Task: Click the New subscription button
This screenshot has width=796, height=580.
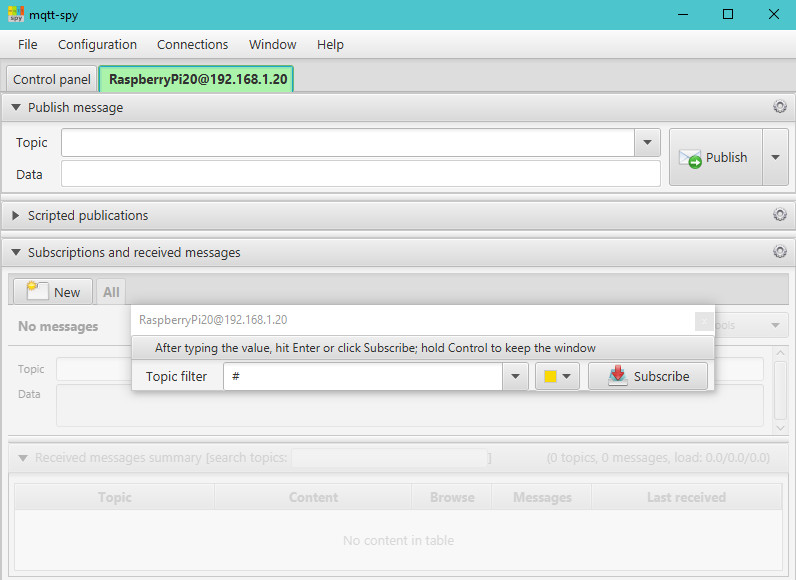Action: (53, 292)
